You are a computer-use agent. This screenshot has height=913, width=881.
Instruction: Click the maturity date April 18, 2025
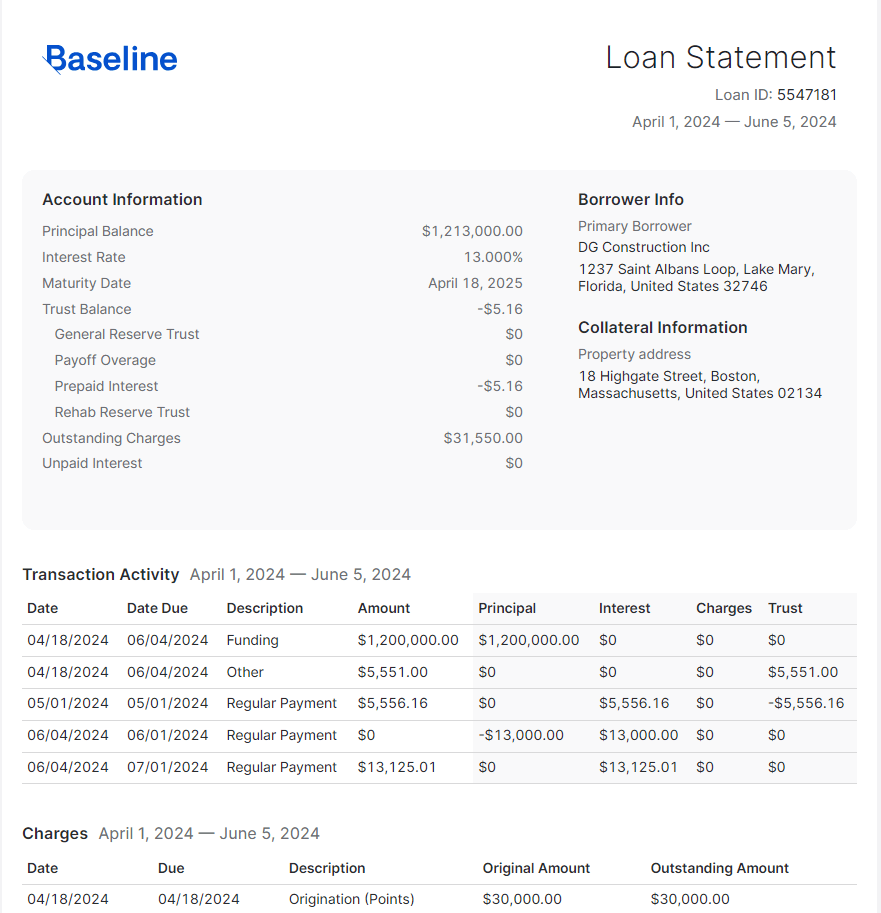pyautogui.click(x=475, y=283)
